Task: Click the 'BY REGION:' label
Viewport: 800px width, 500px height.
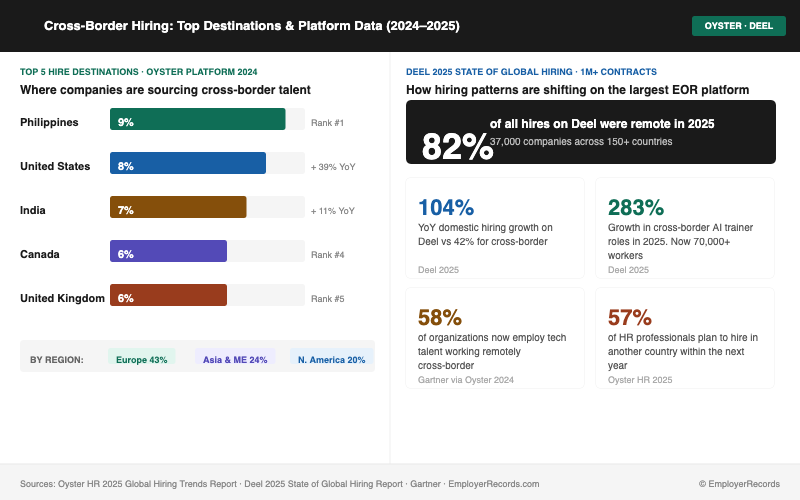Action: (57, 360)
